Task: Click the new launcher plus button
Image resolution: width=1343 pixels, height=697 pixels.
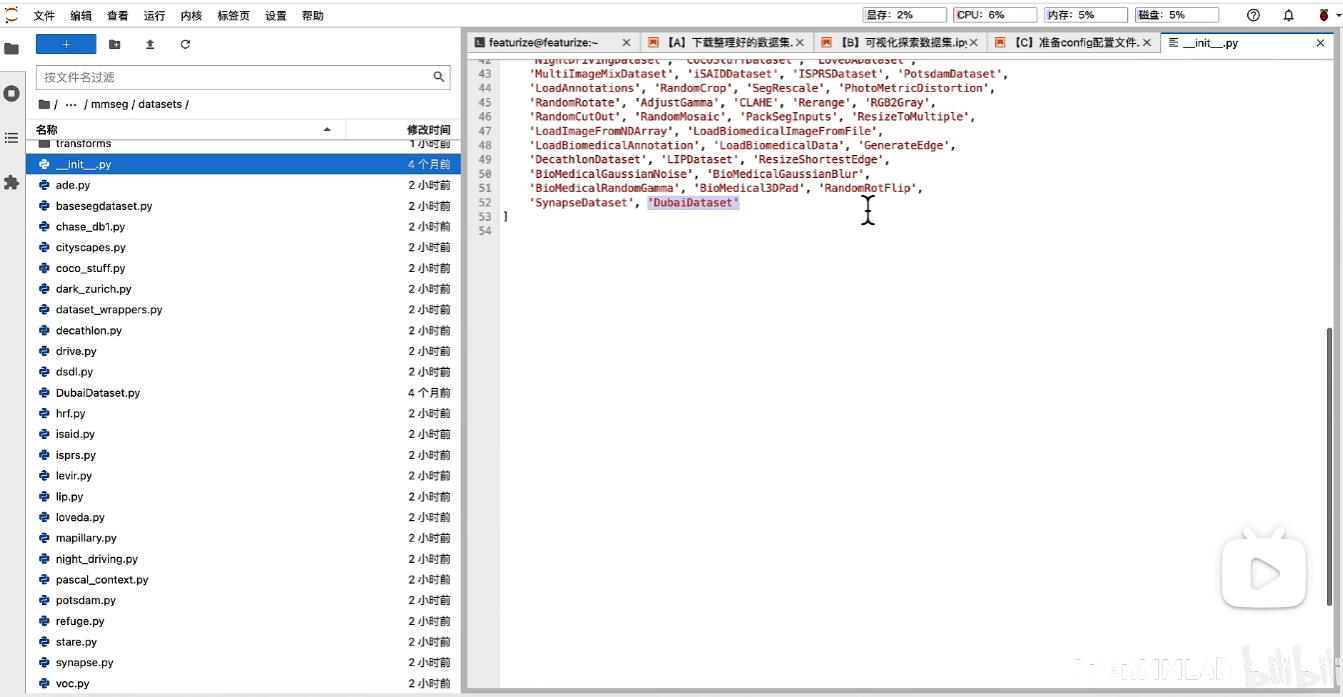Action: (66, 45)
